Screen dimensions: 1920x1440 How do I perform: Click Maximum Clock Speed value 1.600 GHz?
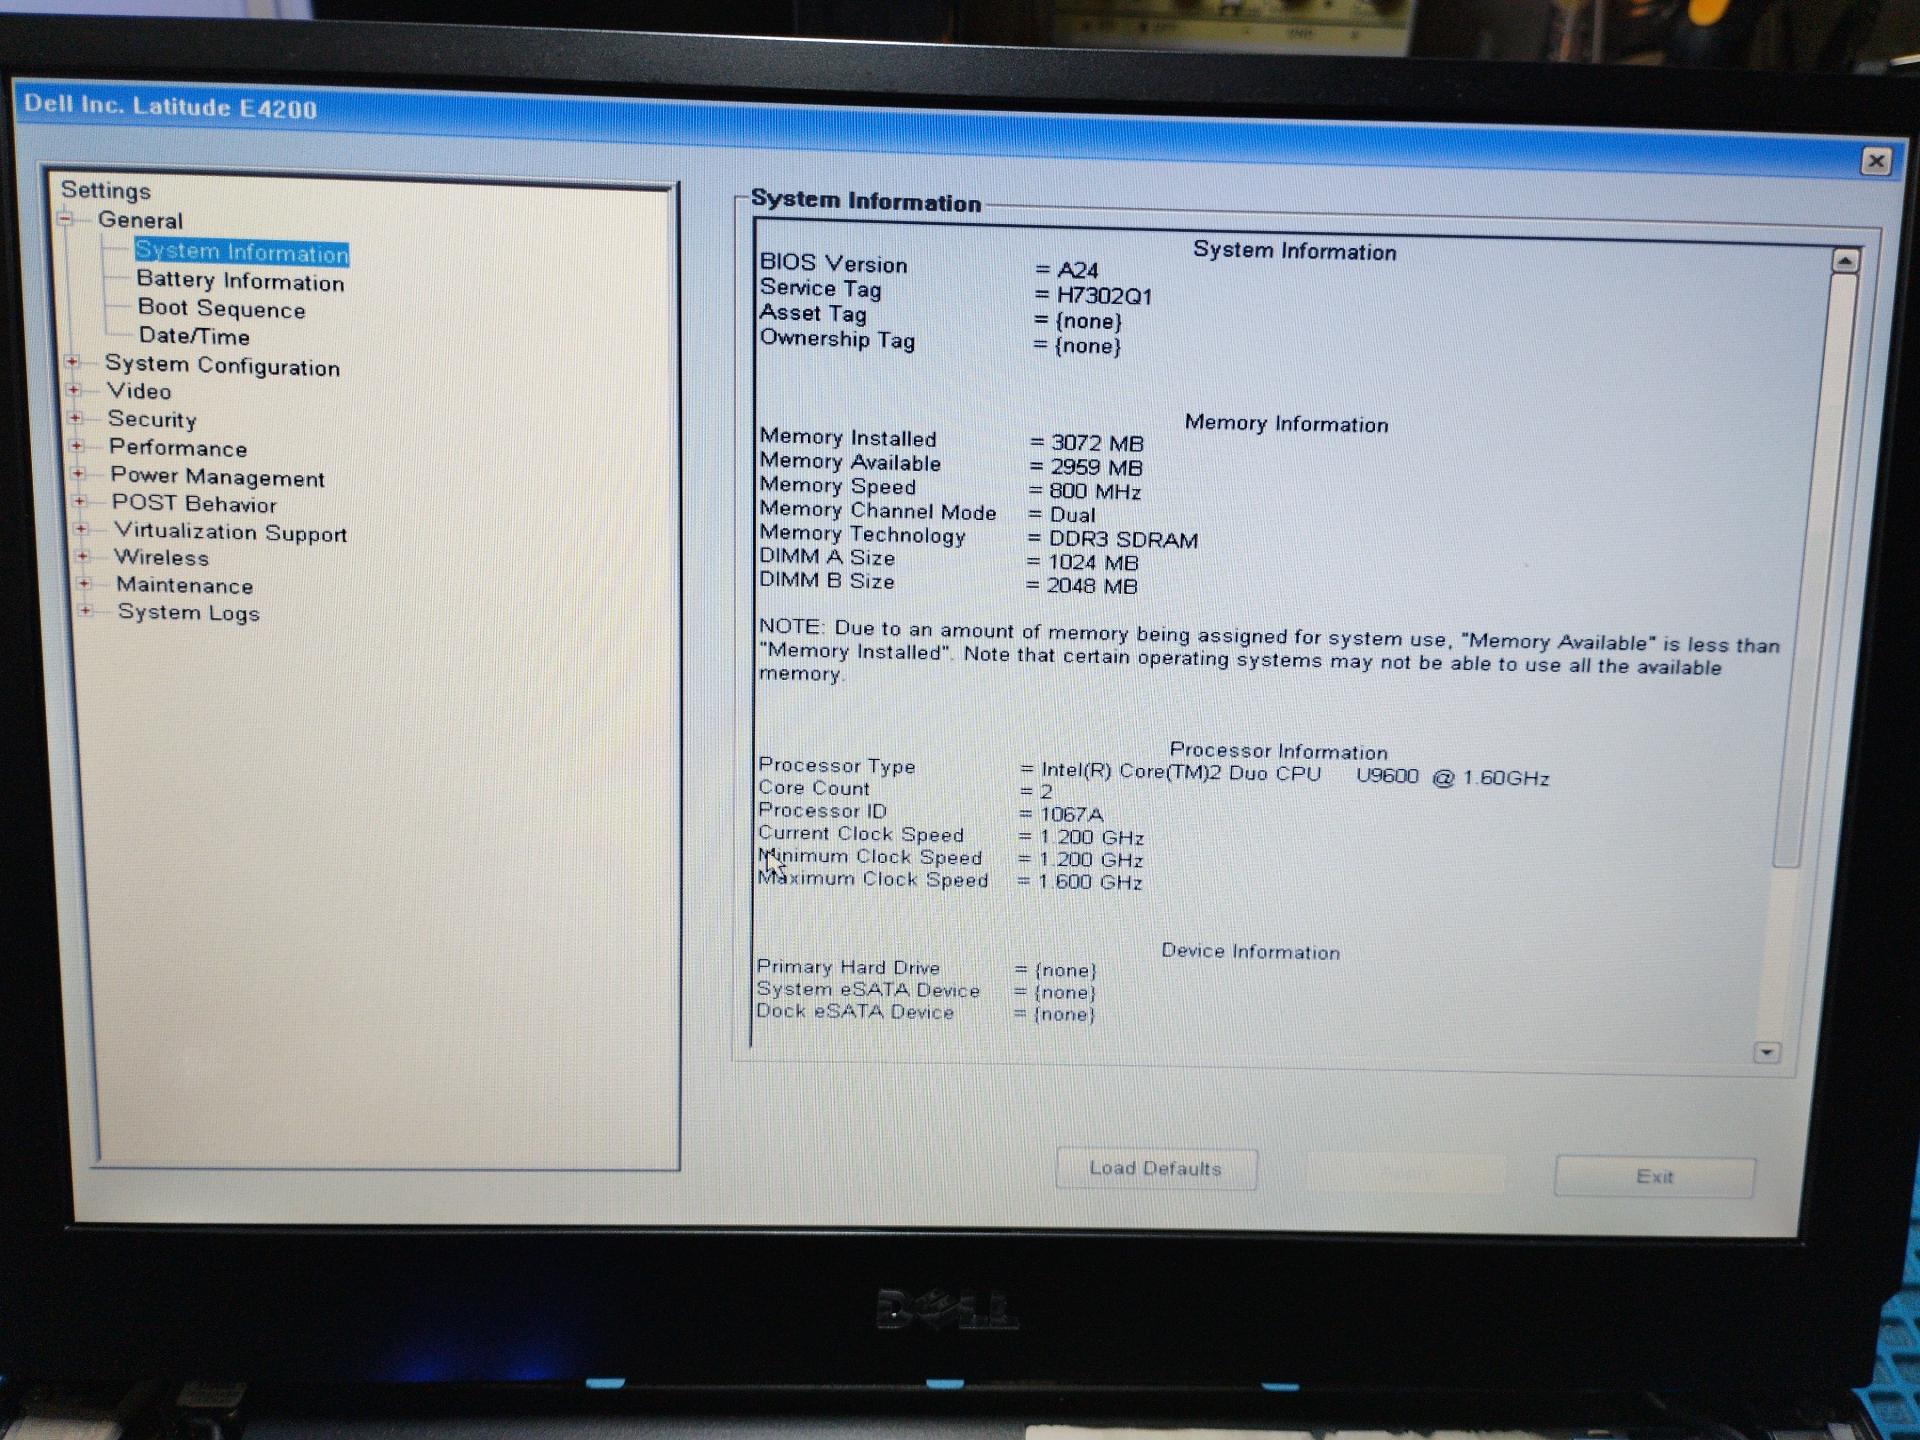tap(1089, 882)
